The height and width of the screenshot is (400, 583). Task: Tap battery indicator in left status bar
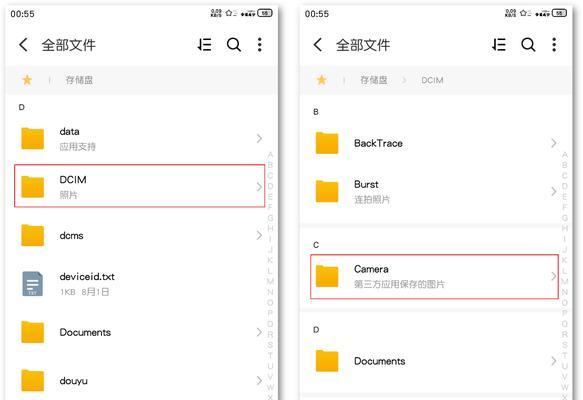coord(265,13)
